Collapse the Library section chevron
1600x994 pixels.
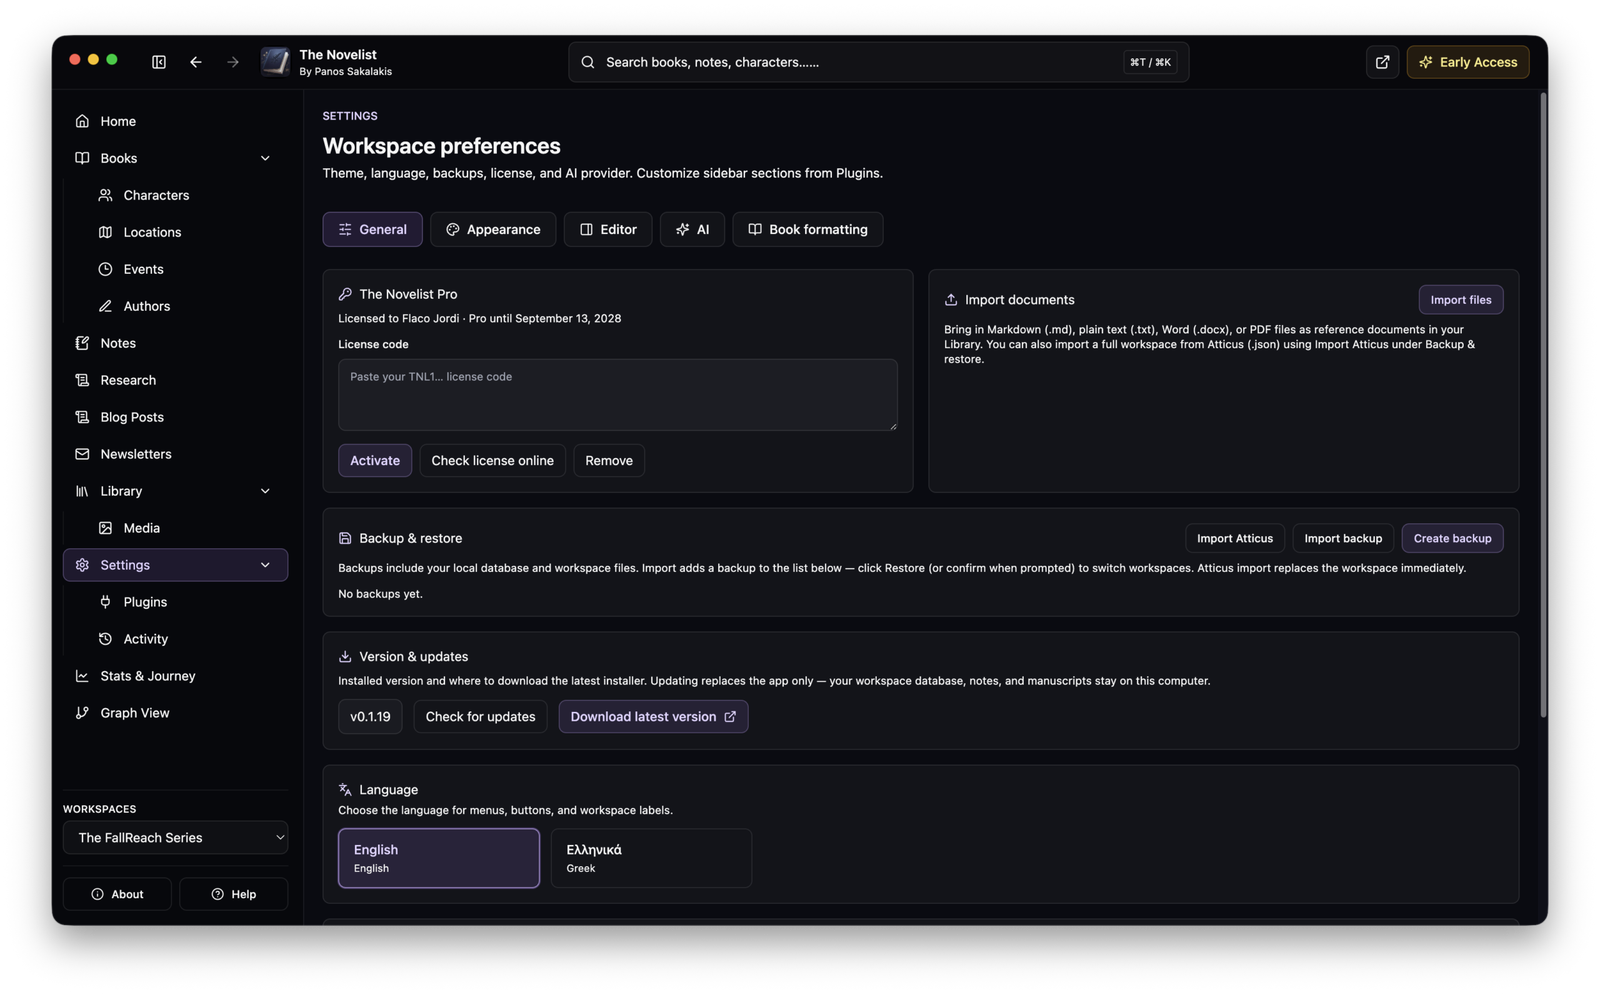coord(265,491)
